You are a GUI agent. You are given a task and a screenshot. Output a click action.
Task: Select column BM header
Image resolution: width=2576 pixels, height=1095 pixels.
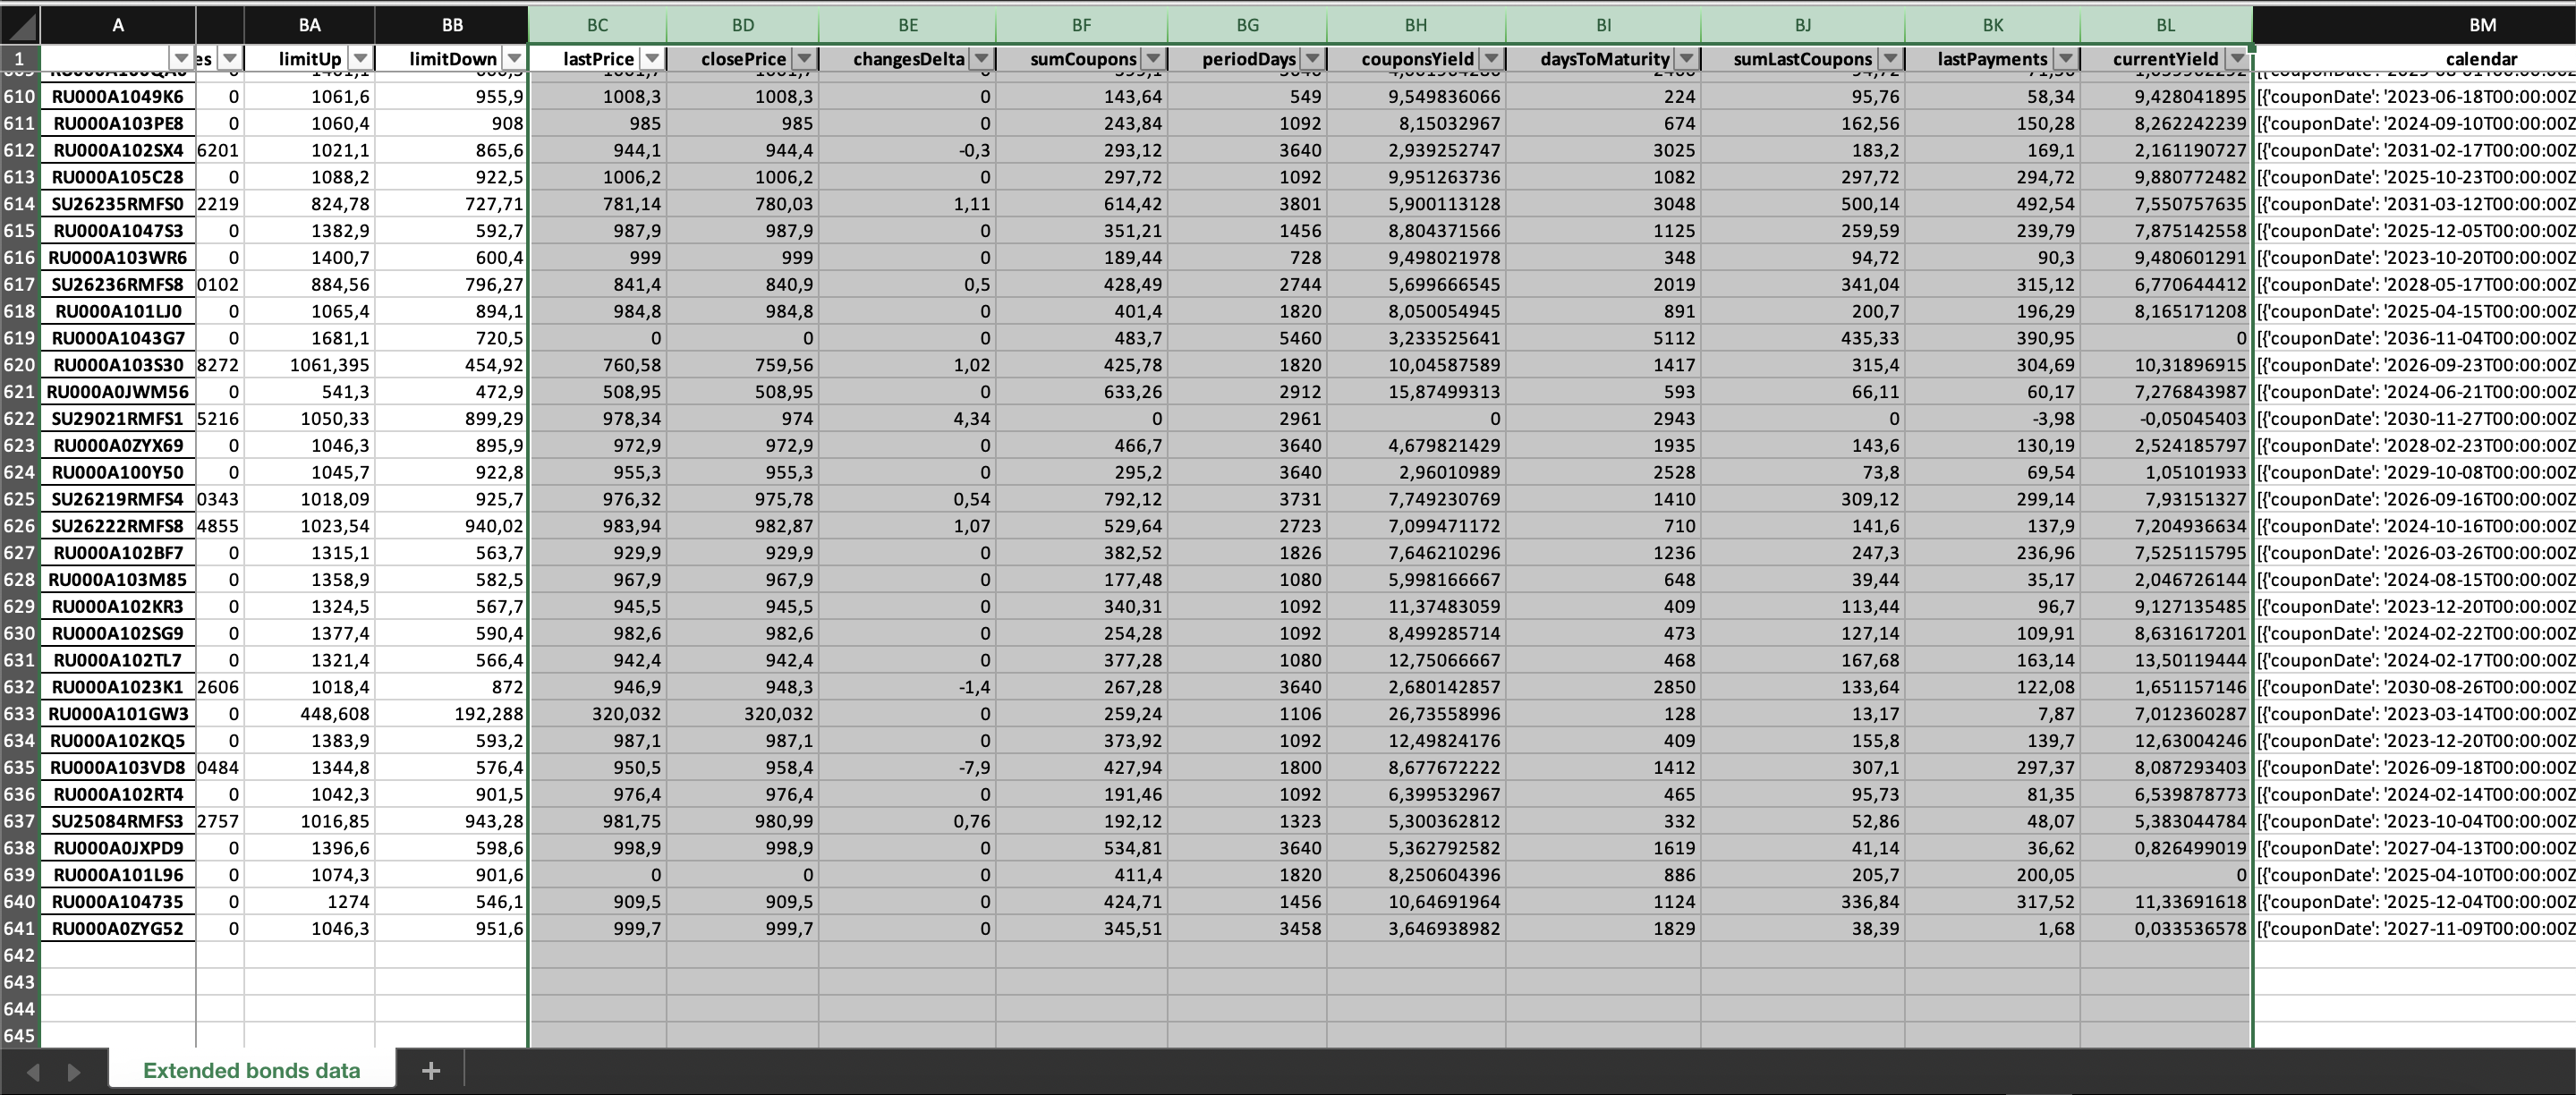pyautogui.click(x=2481, y=25)
